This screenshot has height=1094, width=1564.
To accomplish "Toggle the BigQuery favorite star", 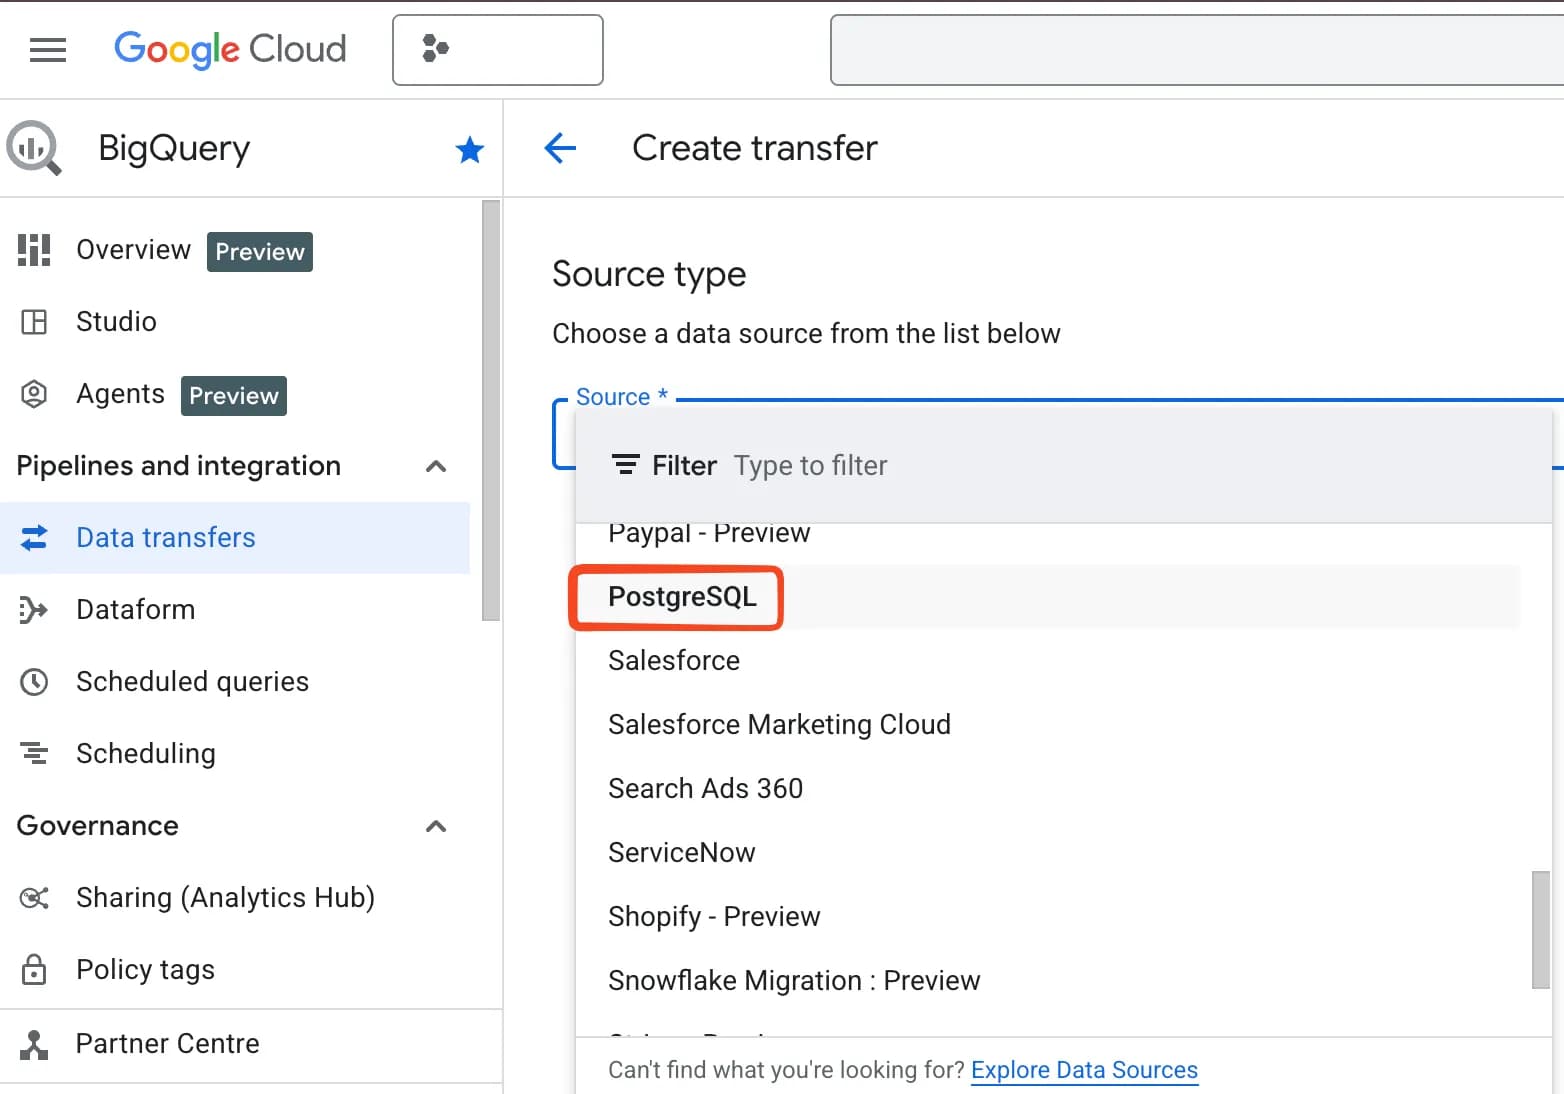I will click(469, 149).
